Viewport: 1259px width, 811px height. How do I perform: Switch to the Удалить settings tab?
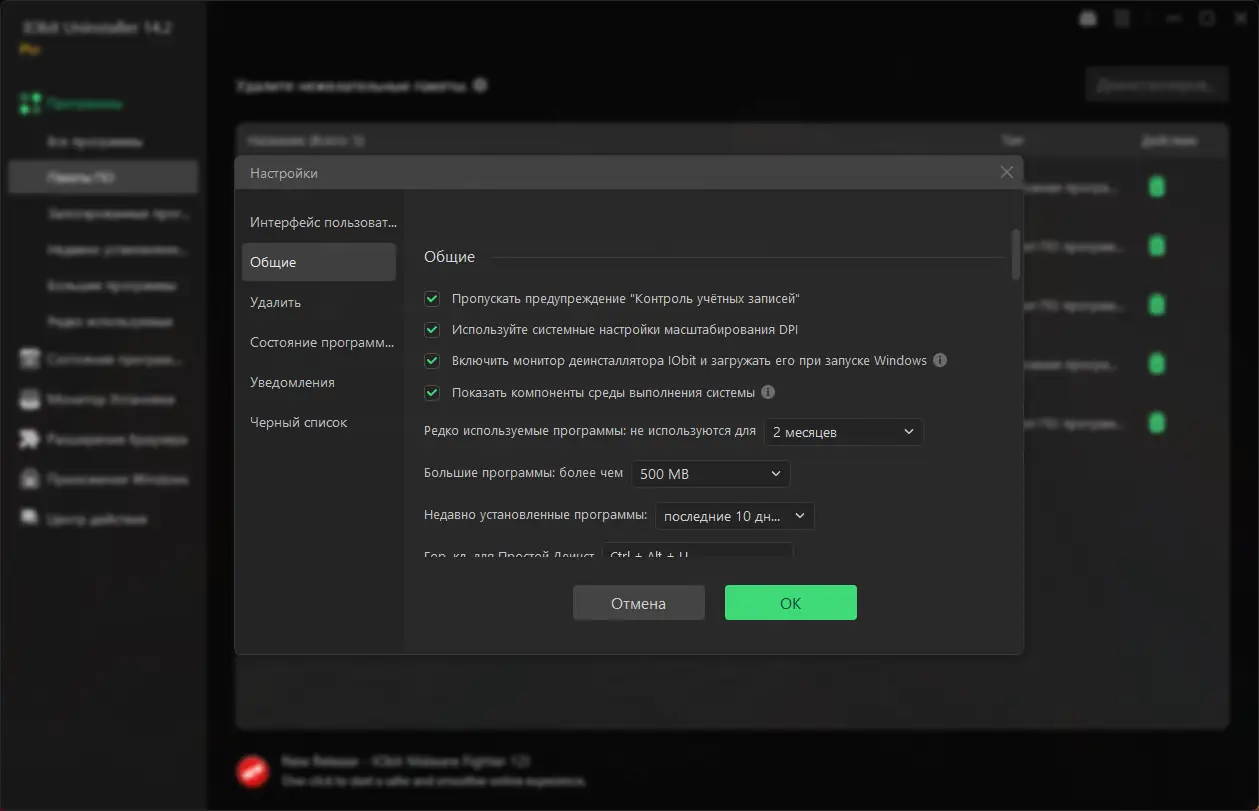(x=277, y=301)
